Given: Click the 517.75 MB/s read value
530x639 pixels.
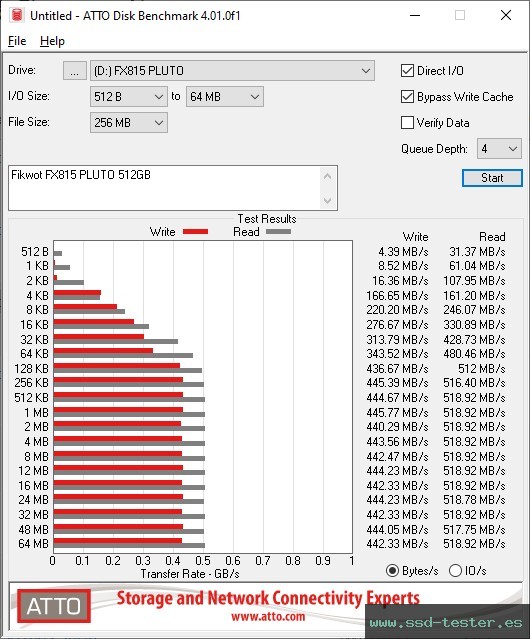Looking at the screenshot, I should coord(474,529).
